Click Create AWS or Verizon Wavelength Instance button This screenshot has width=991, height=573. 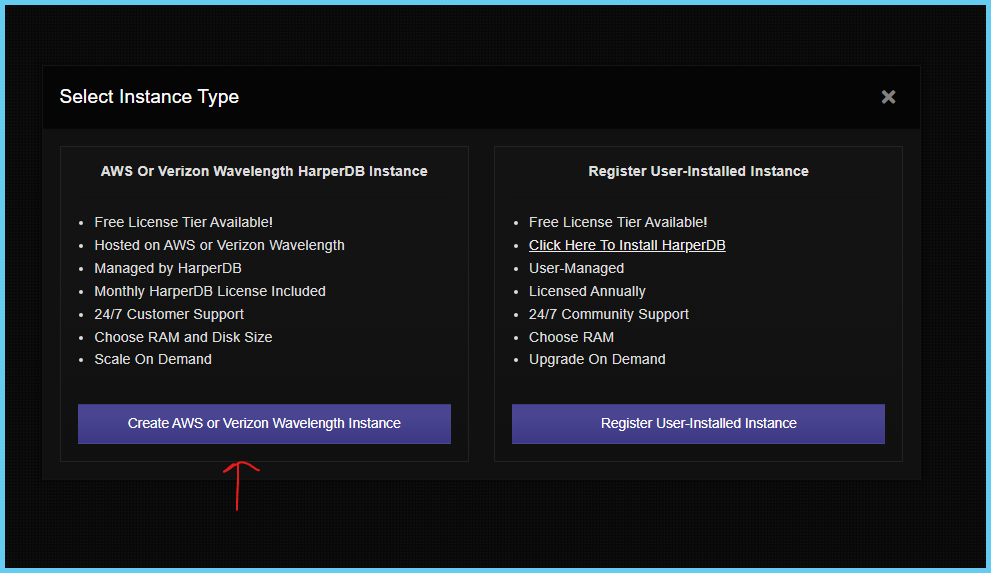[x=264, y=423]
